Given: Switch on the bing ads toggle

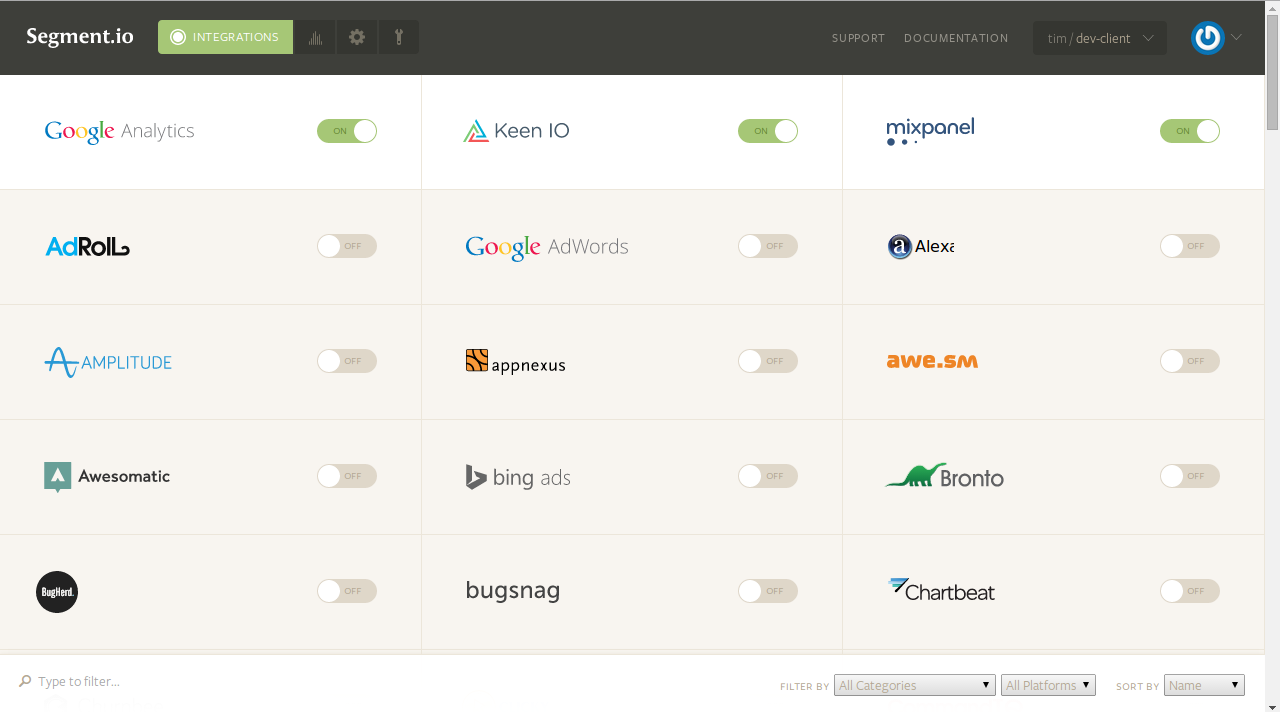Looking at the screenshot, I should coord(768,476).
